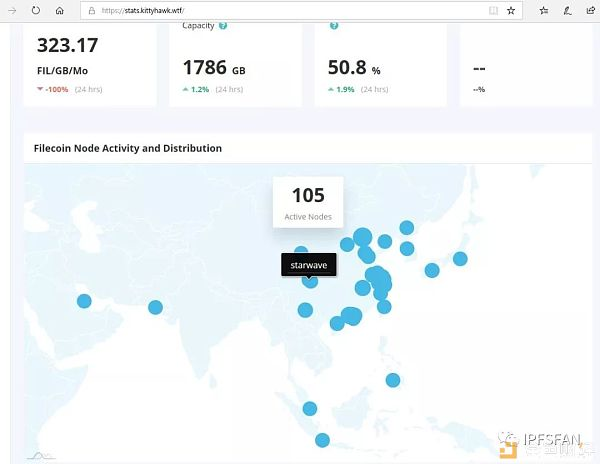Click the share page icon
The height and width of the screenshot is (464, 600).
tap(591, 11)
